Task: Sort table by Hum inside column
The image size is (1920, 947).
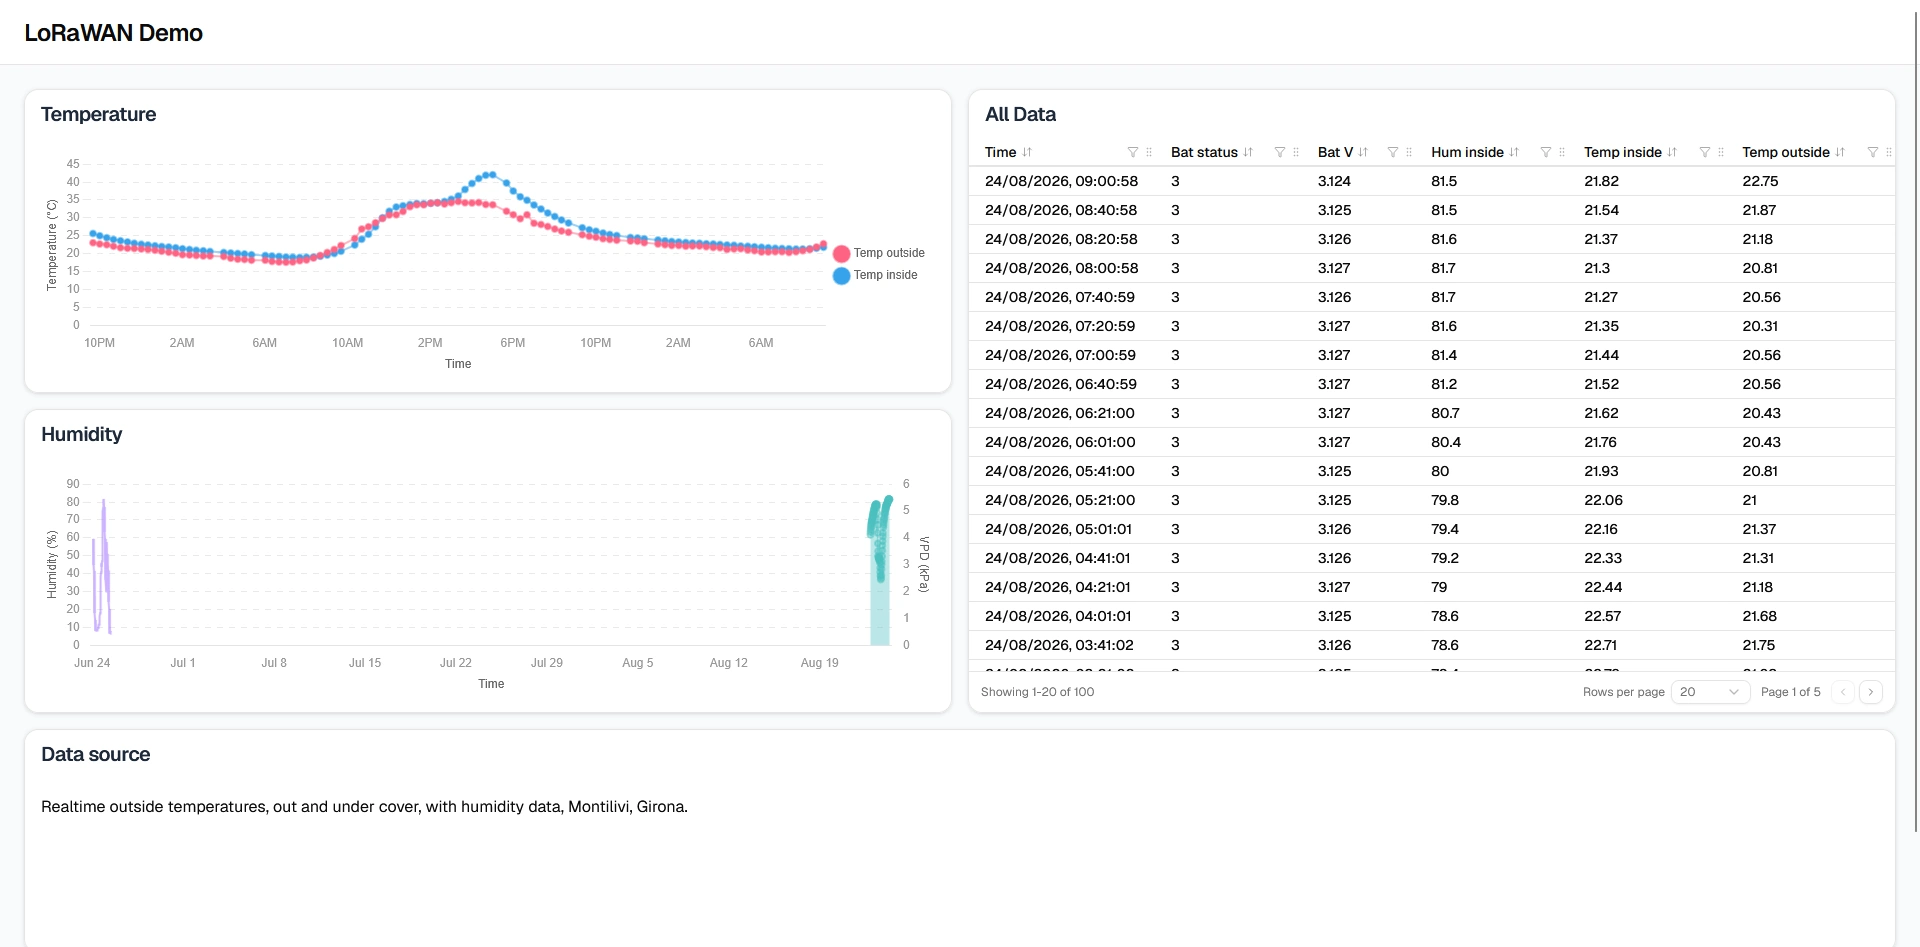Action: point(1514,152)
